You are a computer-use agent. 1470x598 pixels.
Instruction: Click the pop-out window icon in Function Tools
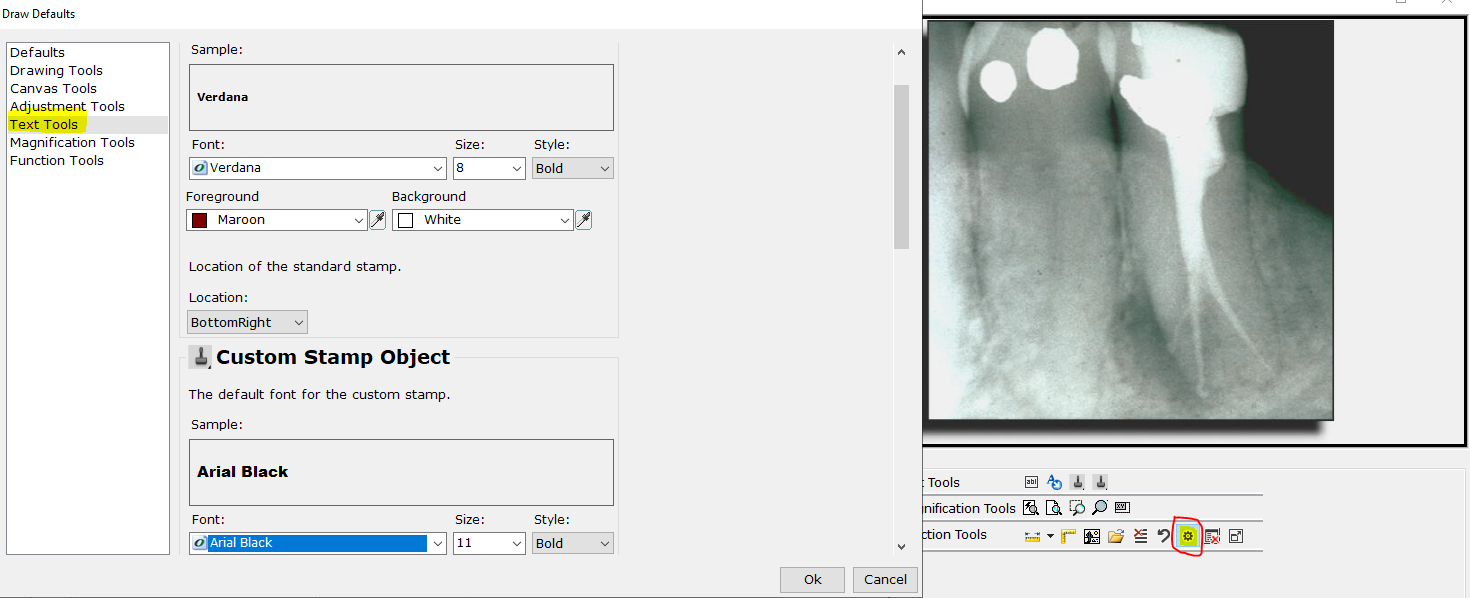tap(1236, 536)
